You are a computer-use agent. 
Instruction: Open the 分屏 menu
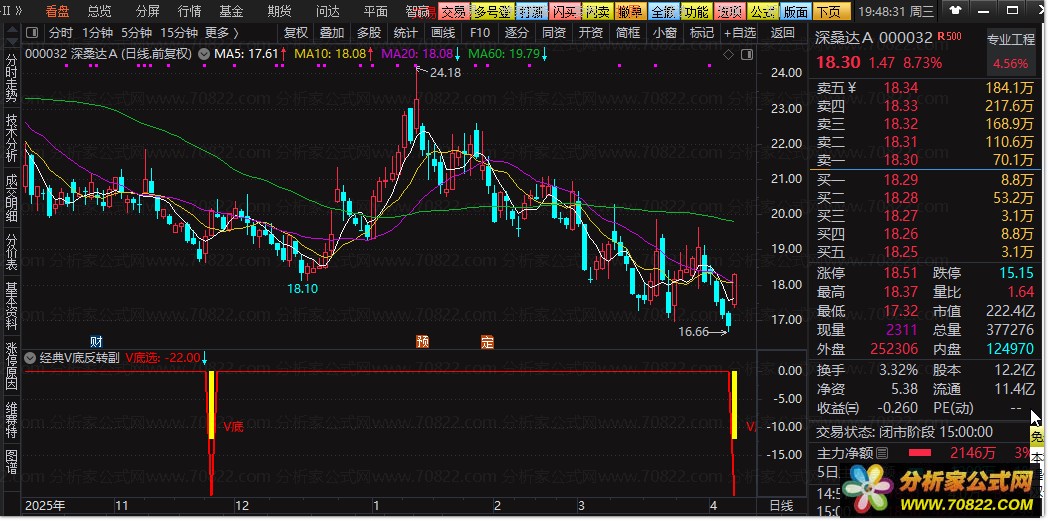(147, 11)
